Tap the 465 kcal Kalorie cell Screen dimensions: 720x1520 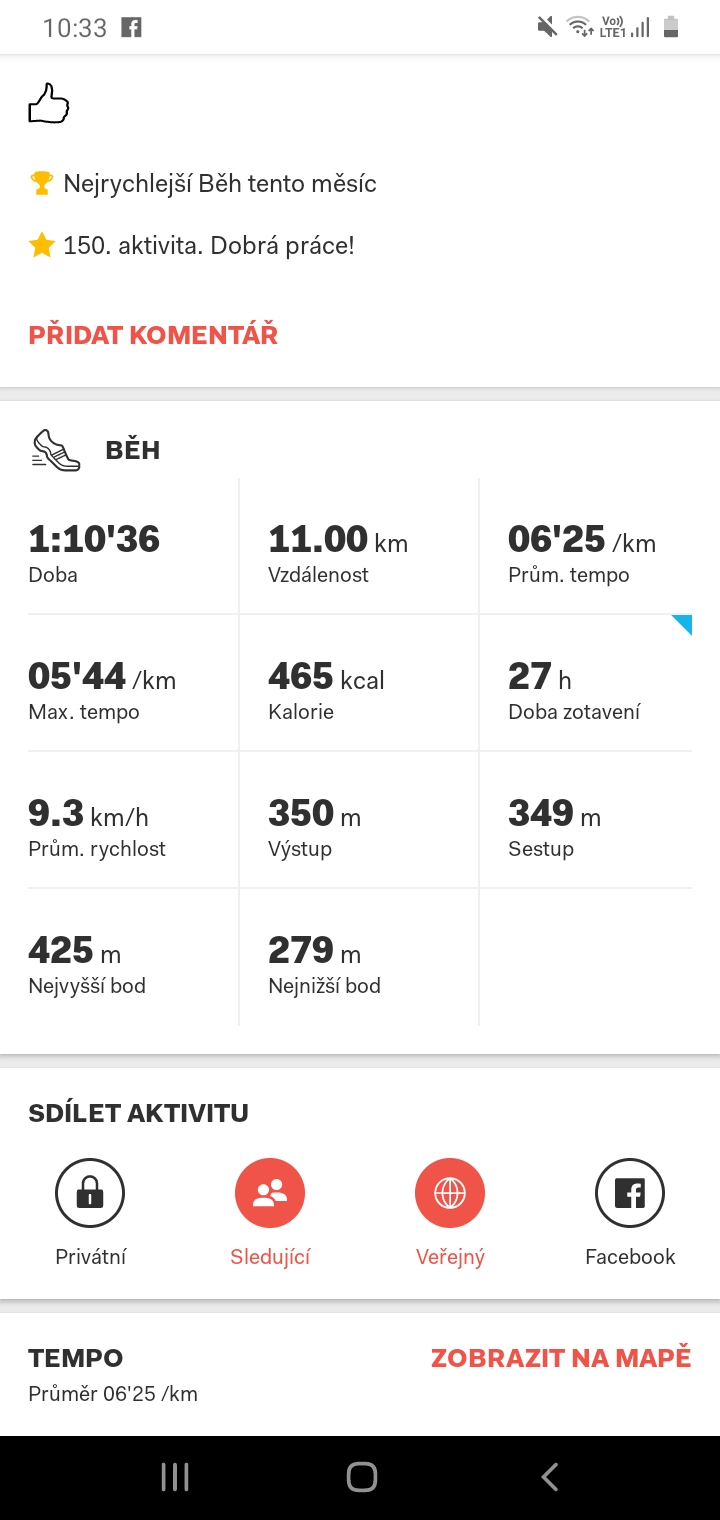[359, 683]
